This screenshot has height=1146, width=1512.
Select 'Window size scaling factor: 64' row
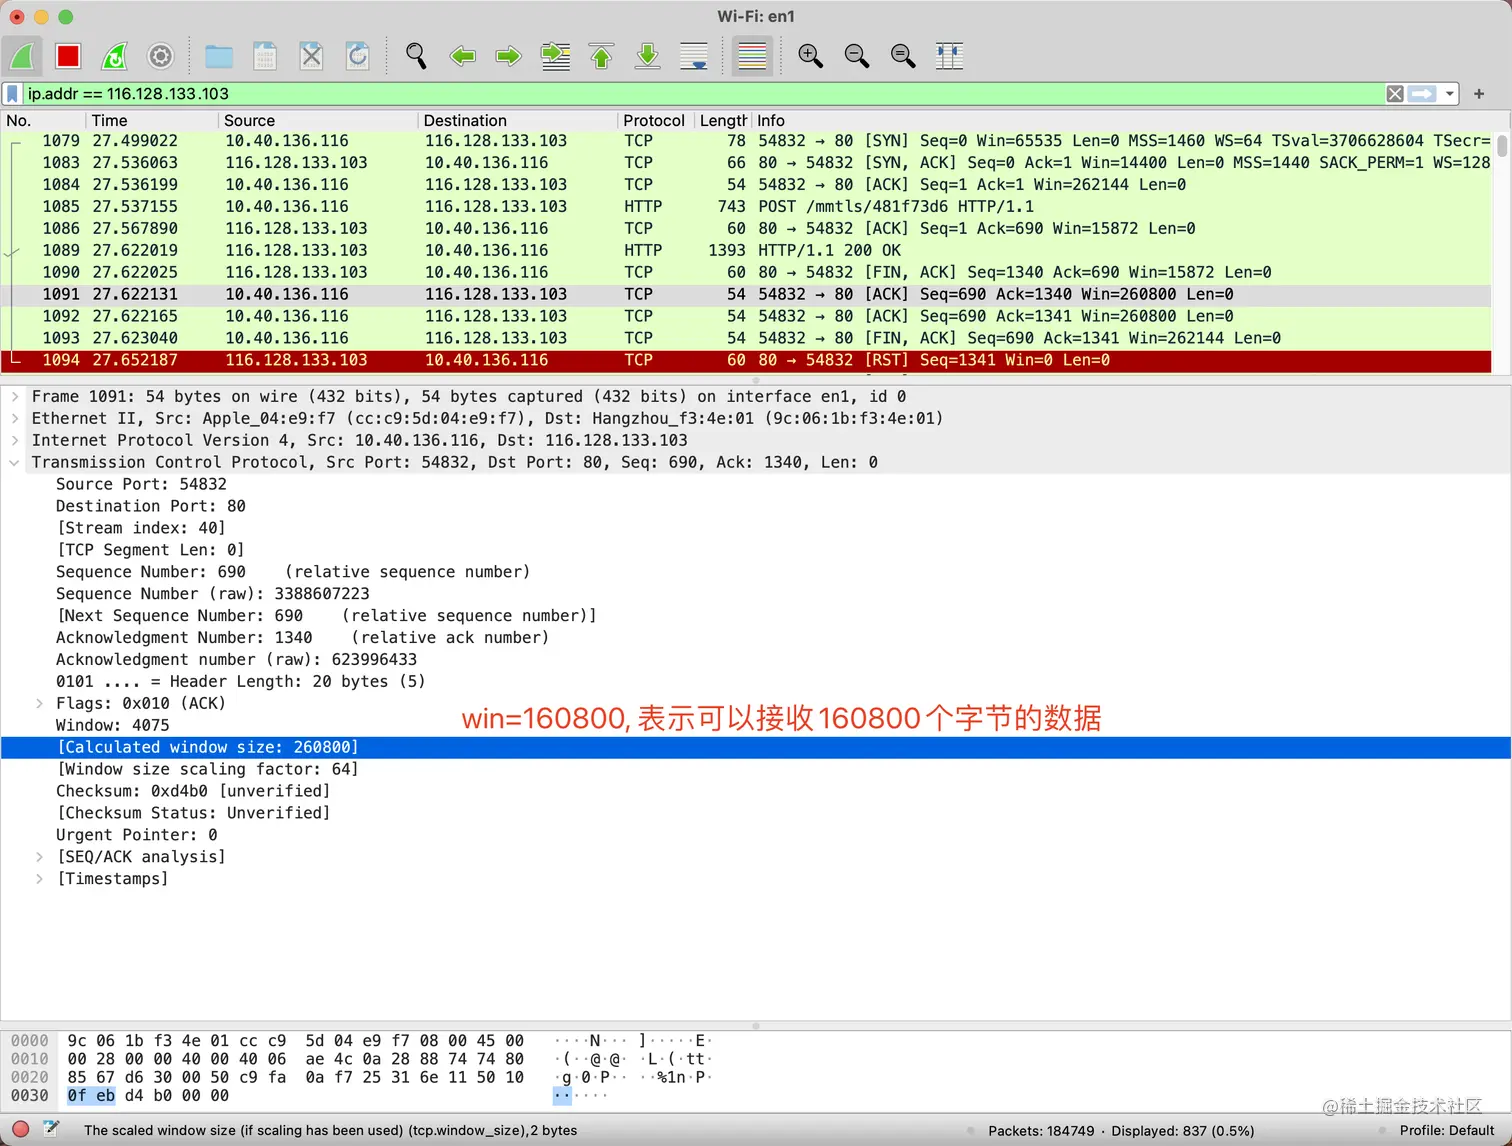(x=208, y=770)
